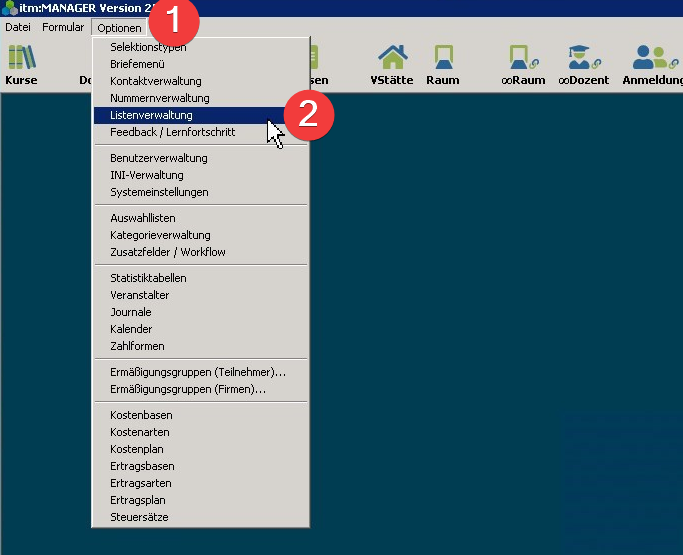683x555 pixels.
Task: Open Statistiktabellen
Action: (201, 278)
